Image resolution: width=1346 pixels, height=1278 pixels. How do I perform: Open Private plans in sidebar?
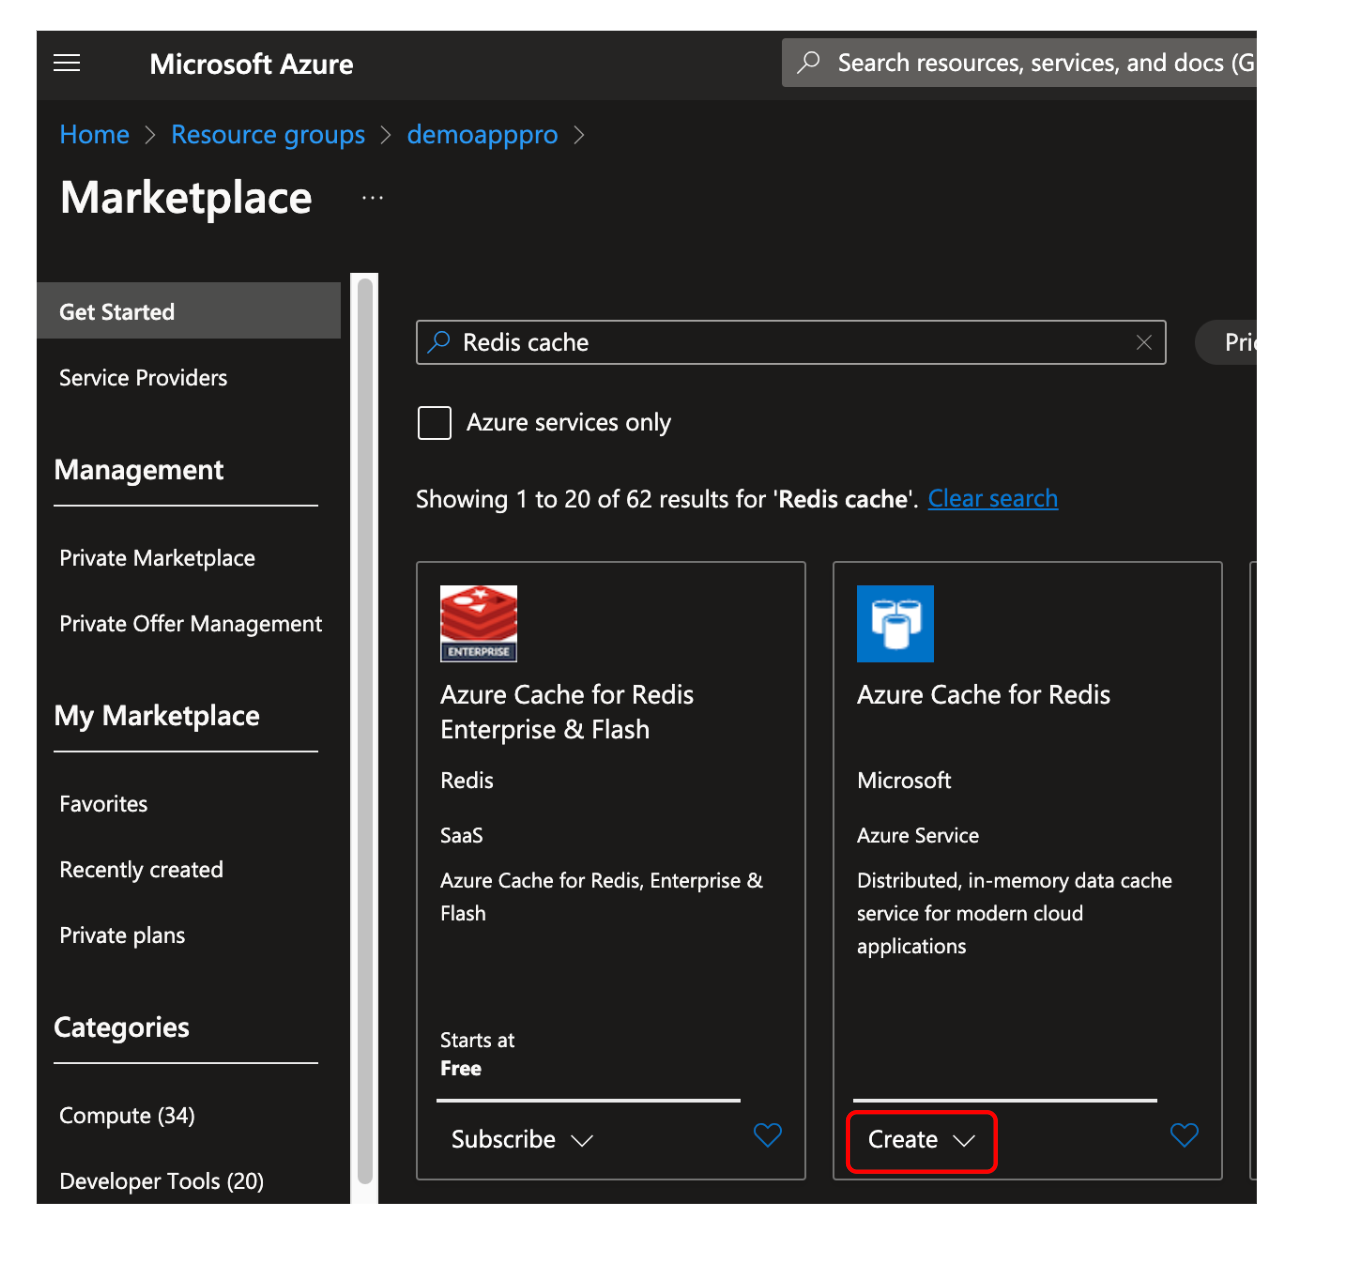(122, 936)
